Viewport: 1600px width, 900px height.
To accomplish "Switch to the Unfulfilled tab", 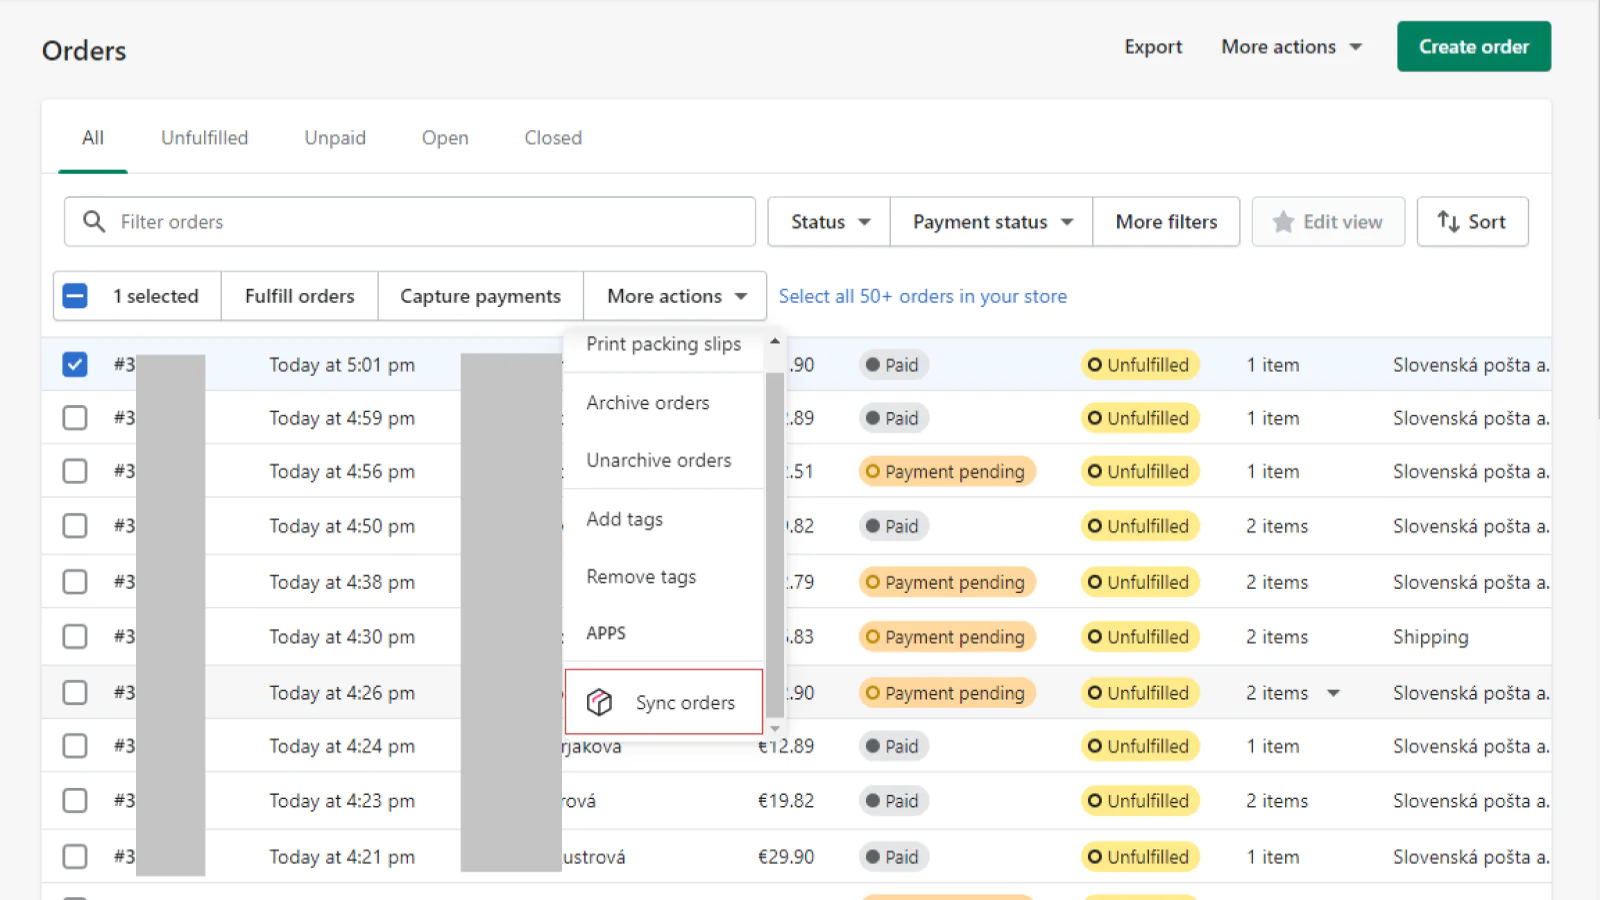I will pos(204,138).
